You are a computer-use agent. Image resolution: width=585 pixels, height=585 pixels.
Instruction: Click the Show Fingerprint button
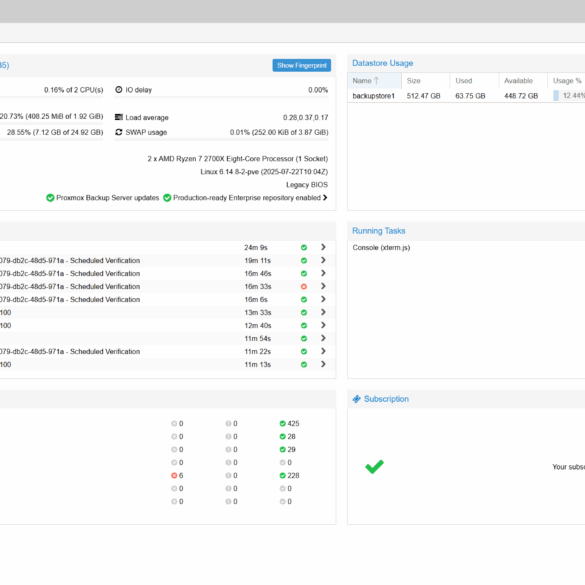(x=301, y=65)
